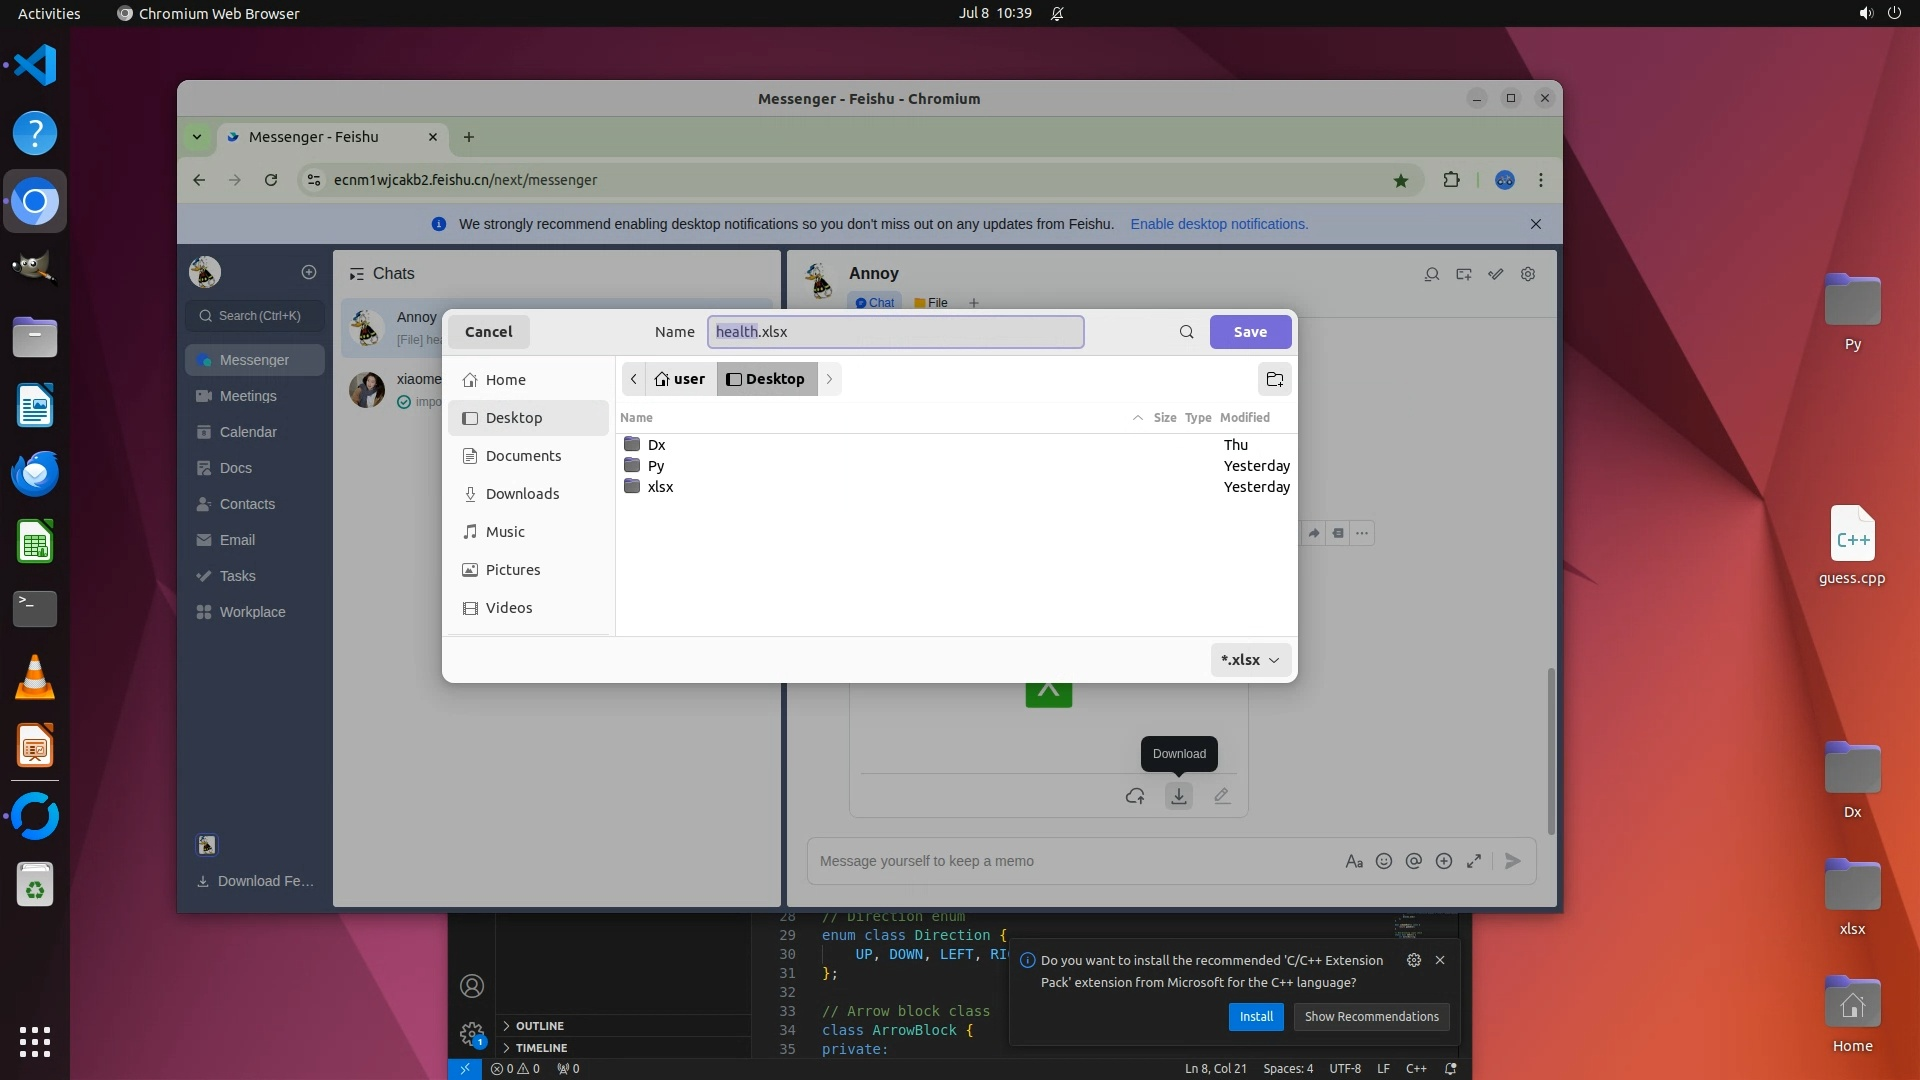This screenshot has width=1920, height=1080.
Task: Open the chat settings gear icon
Action: 1527,274
